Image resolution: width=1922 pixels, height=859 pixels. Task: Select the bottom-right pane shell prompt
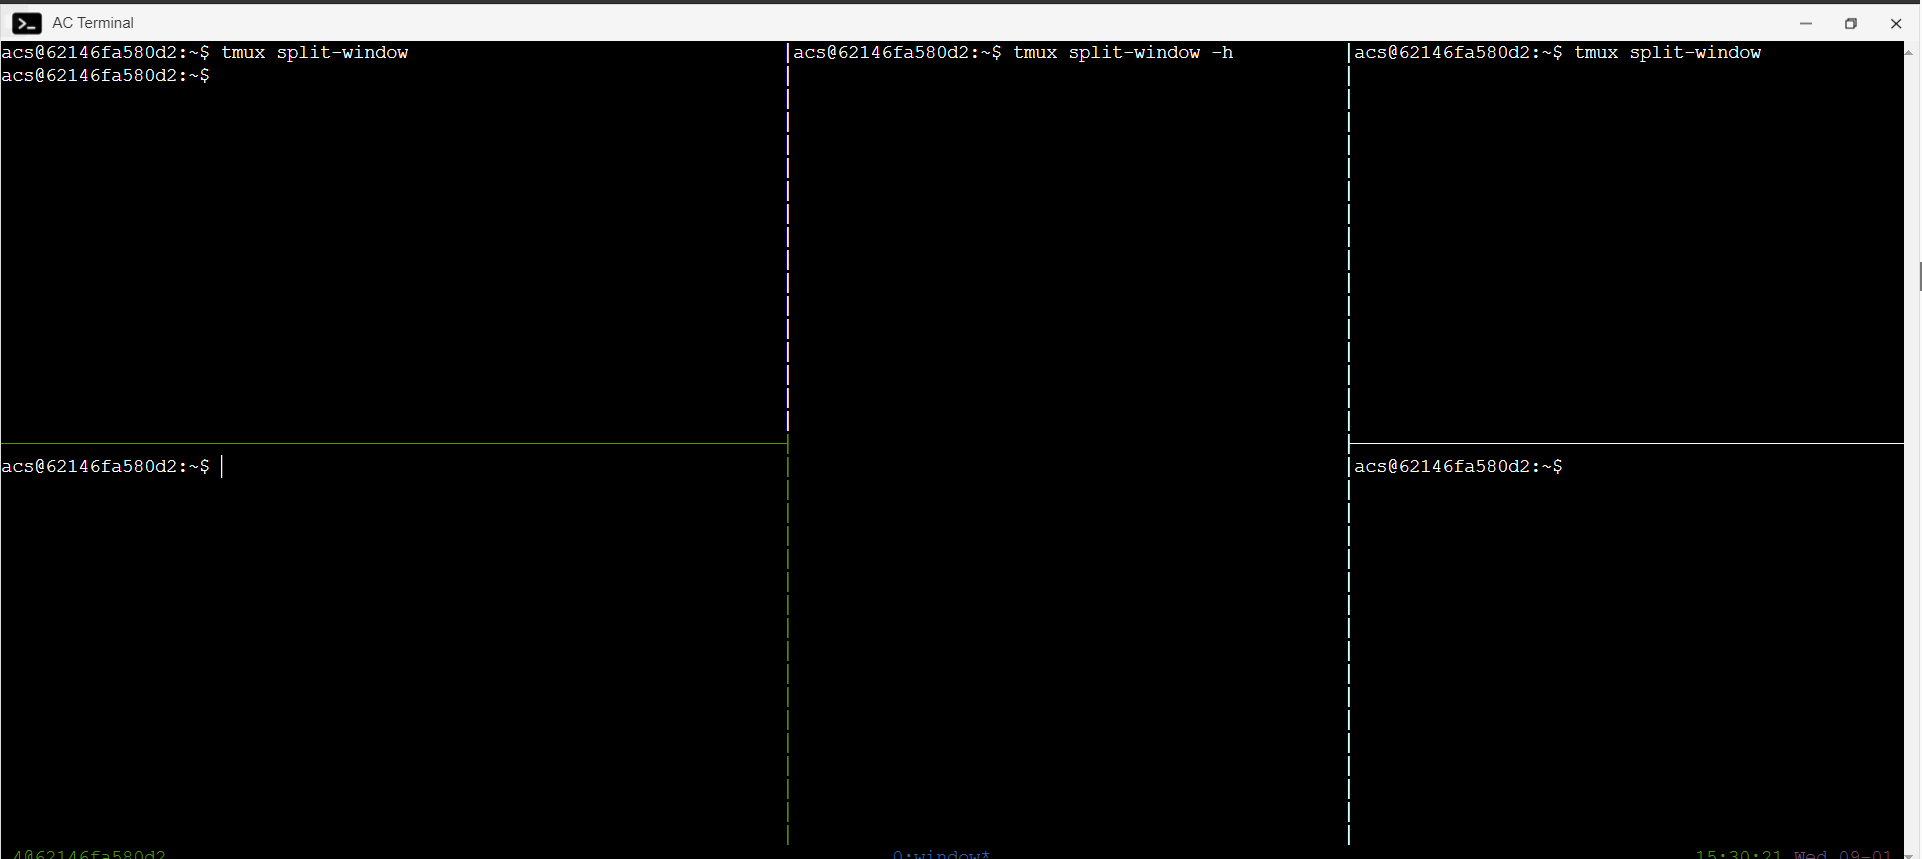click(x=1458, y=466)
